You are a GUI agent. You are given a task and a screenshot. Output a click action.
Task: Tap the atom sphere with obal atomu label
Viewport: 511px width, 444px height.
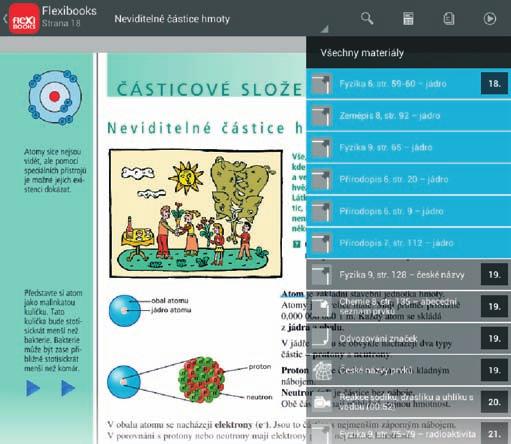[x=125, y=310]
